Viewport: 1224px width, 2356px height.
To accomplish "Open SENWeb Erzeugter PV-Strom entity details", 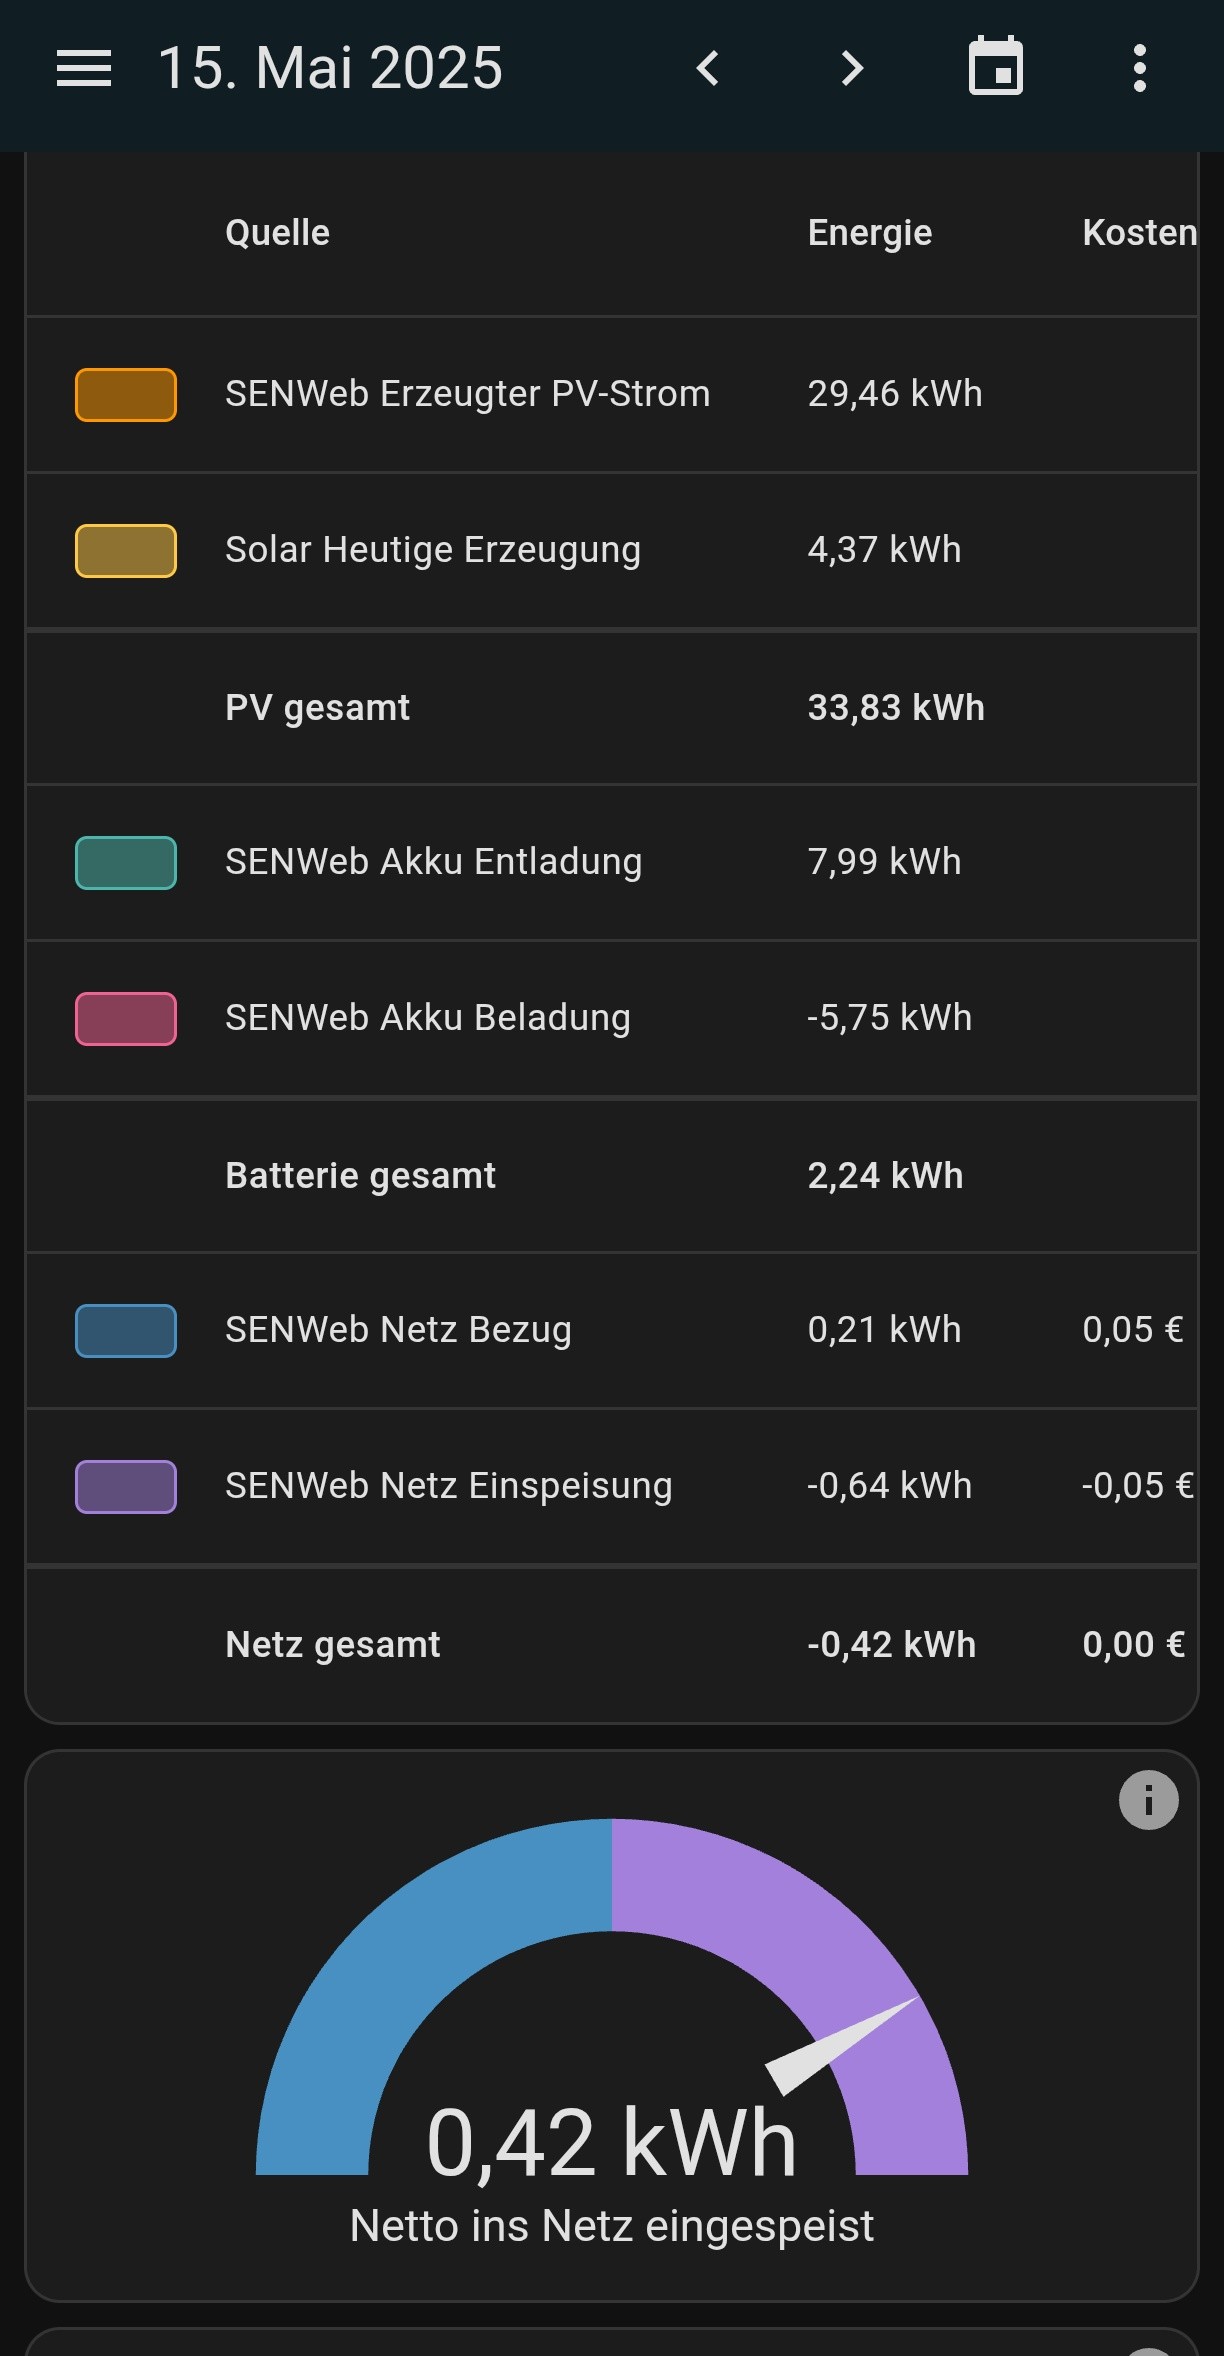I will click(467, 394).
